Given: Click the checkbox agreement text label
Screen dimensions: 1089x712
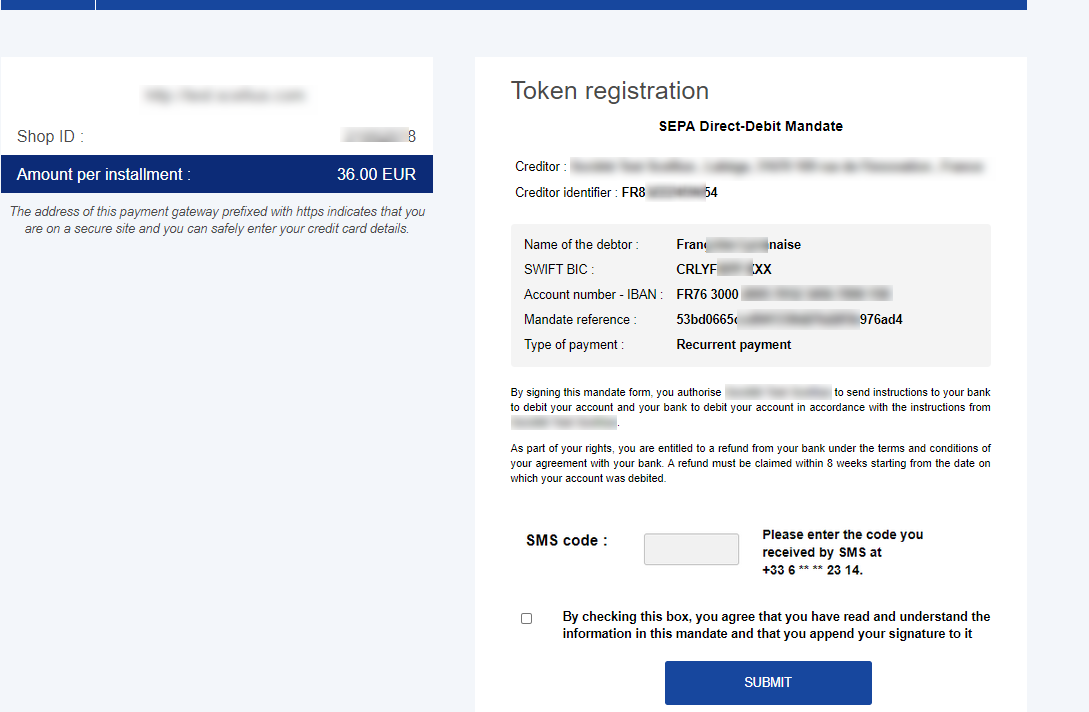Looking at the screenshot, I should [x=776, y=625].
